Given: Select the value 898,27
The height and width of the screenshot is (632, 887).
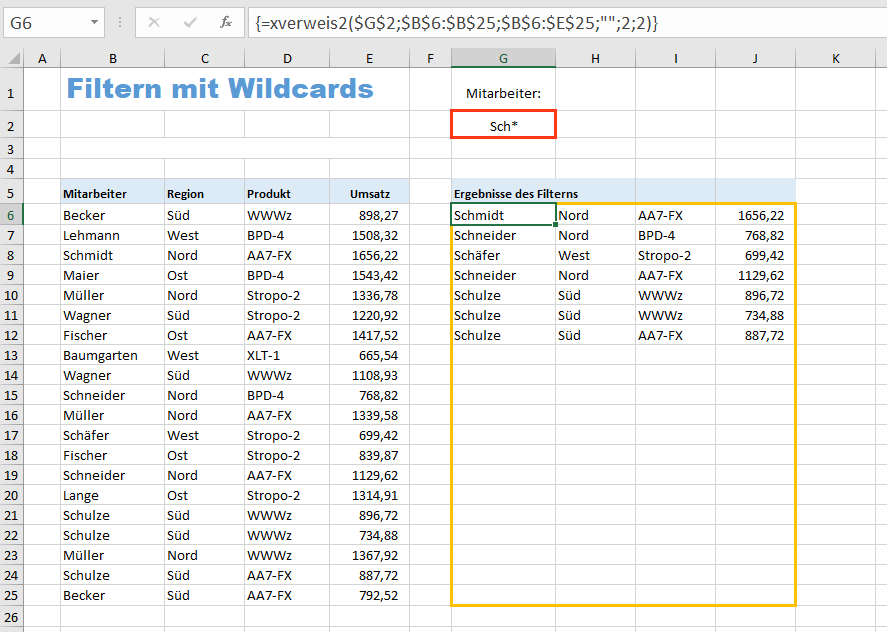Looking at the screenshot, I should point(369,216).
